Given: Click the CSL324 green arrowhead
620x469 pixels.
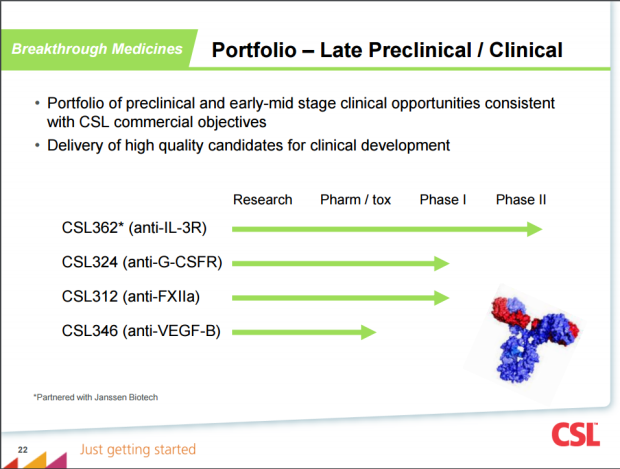Looking at the screenshot, I should [441, 263].
